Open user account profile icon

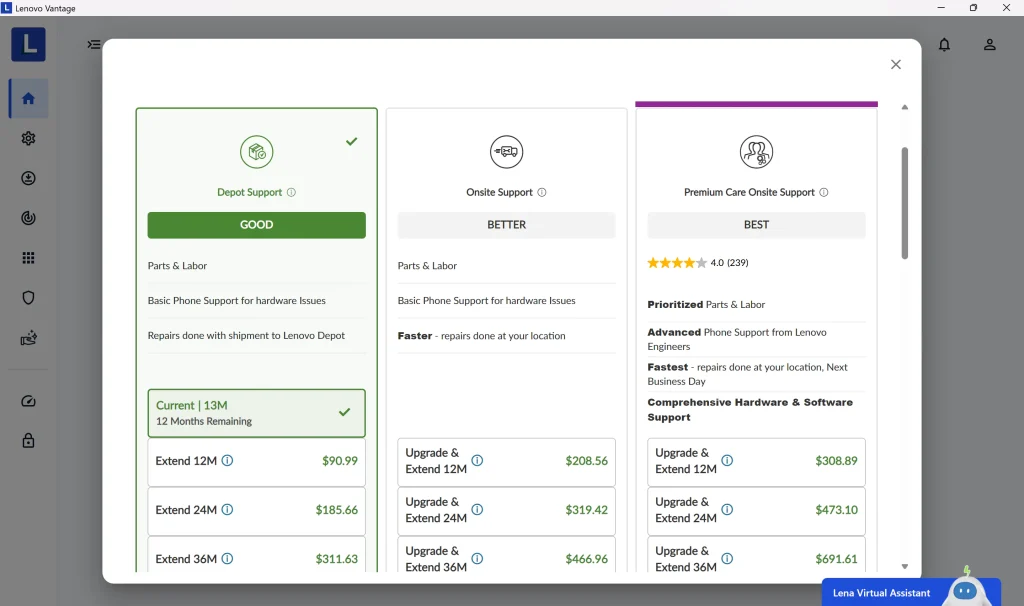[990, 44]
